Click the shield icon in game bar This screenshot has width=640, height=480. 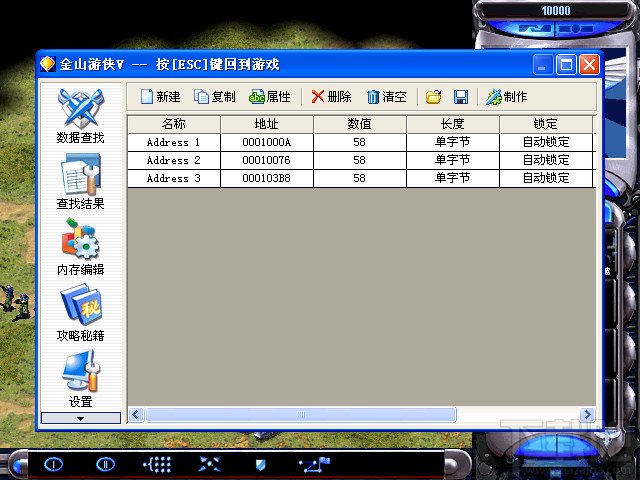point(260,464)
